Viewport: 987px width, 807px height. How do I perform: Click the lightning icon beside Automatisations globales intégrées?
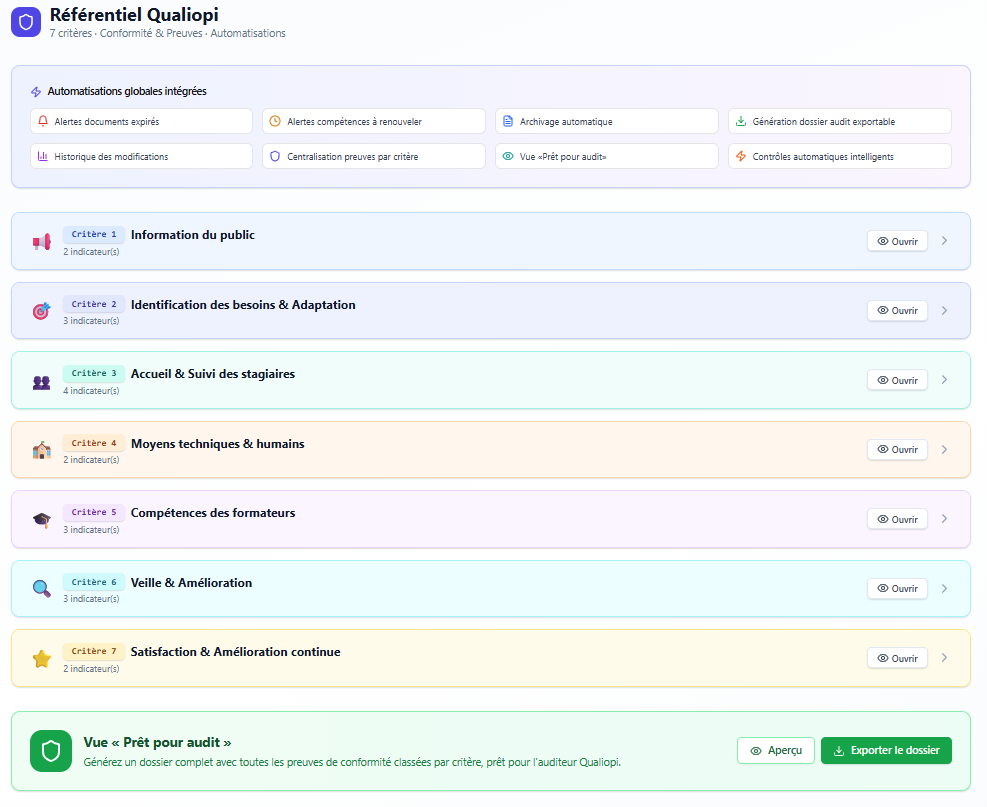coord(36,92)
